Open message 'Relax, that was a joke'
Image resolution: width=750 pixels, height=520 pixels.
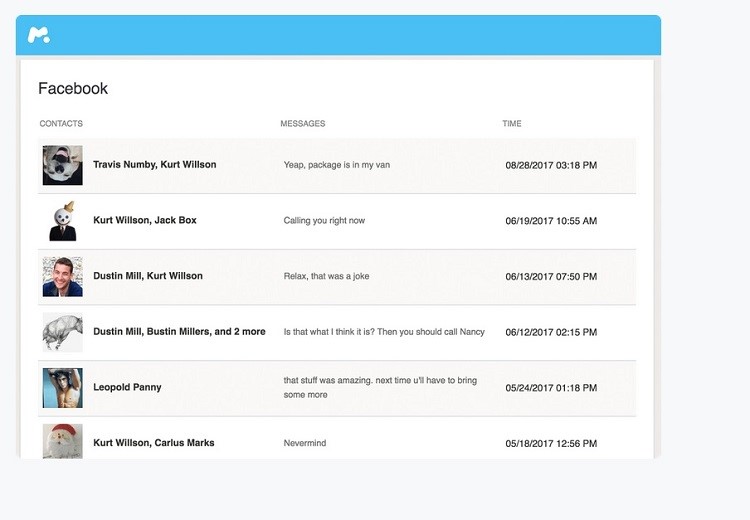pyautogui.click(x=326, y=276)
